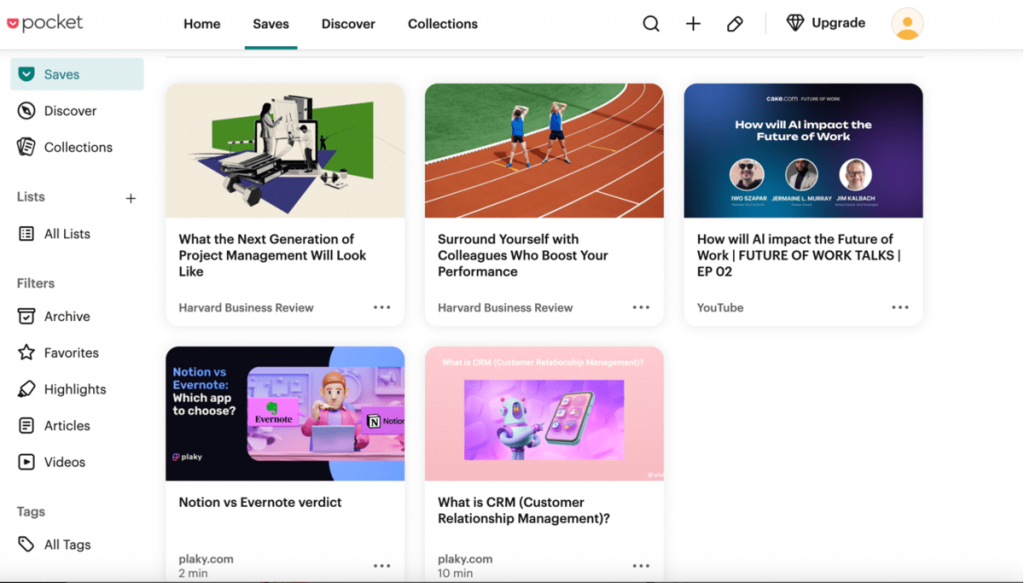Filter saves by Videos
This screenshot has height=583, width=1024.
coord(64,462)
